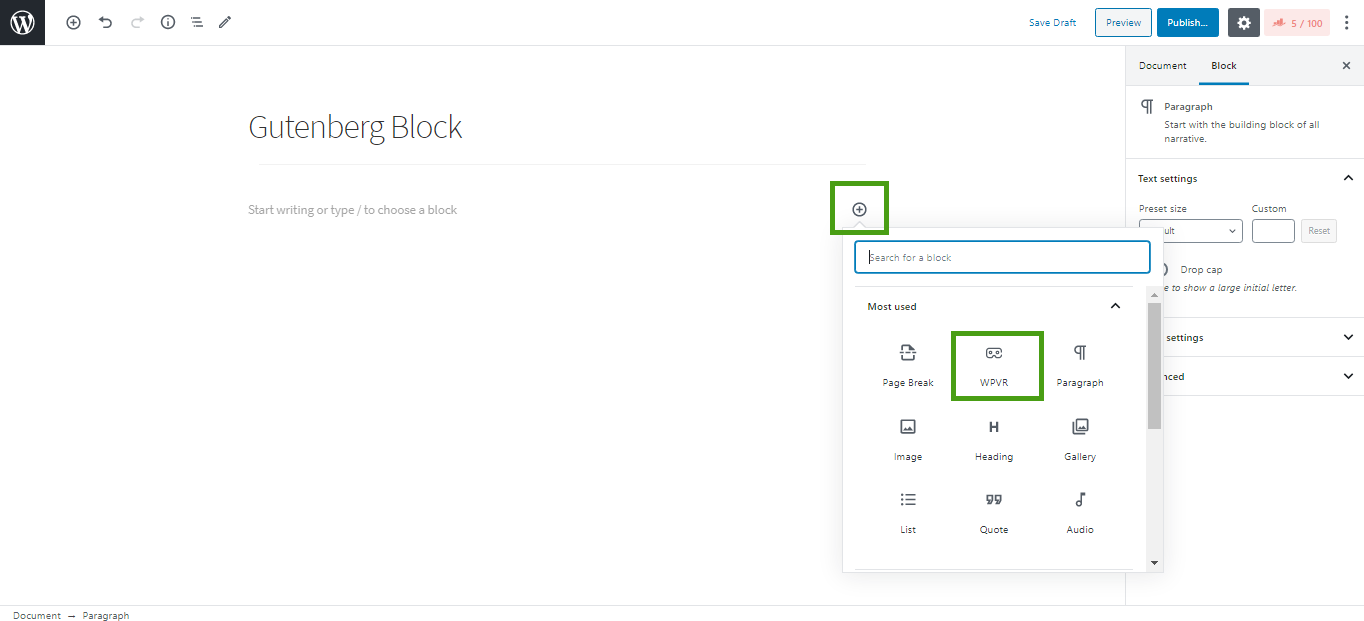Toggle the block navigation list view
Image resolution: width=1364 pixels, height=621 pixels.
click(x=197, y=22)
